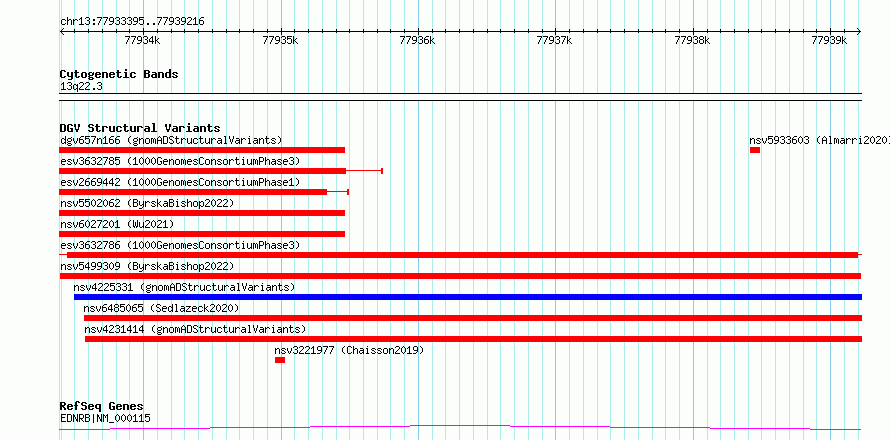Screen dimensions: 890x440
Task: Click the nsv5499309 red variant bar
Action: (x=460, y=276)
